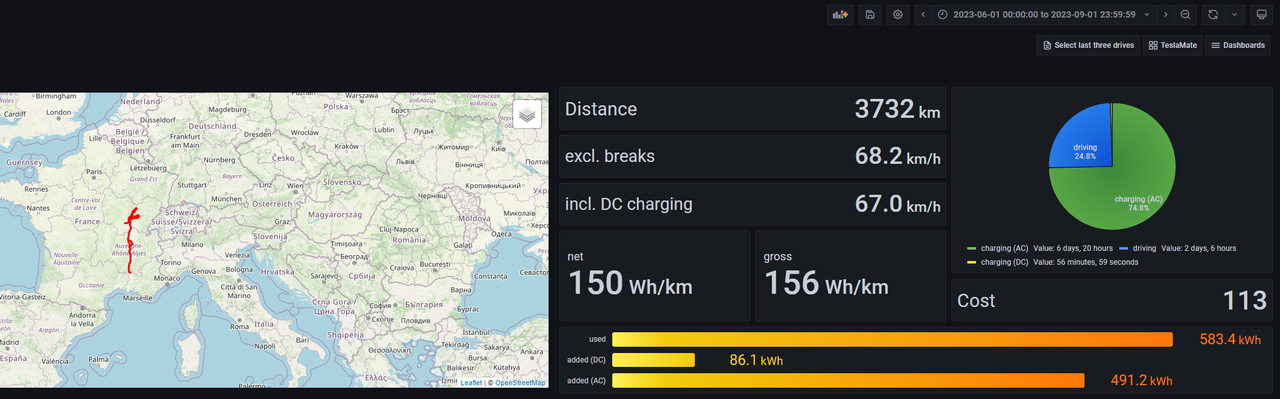Save the dashboard with the disk icon

point(870,15)
